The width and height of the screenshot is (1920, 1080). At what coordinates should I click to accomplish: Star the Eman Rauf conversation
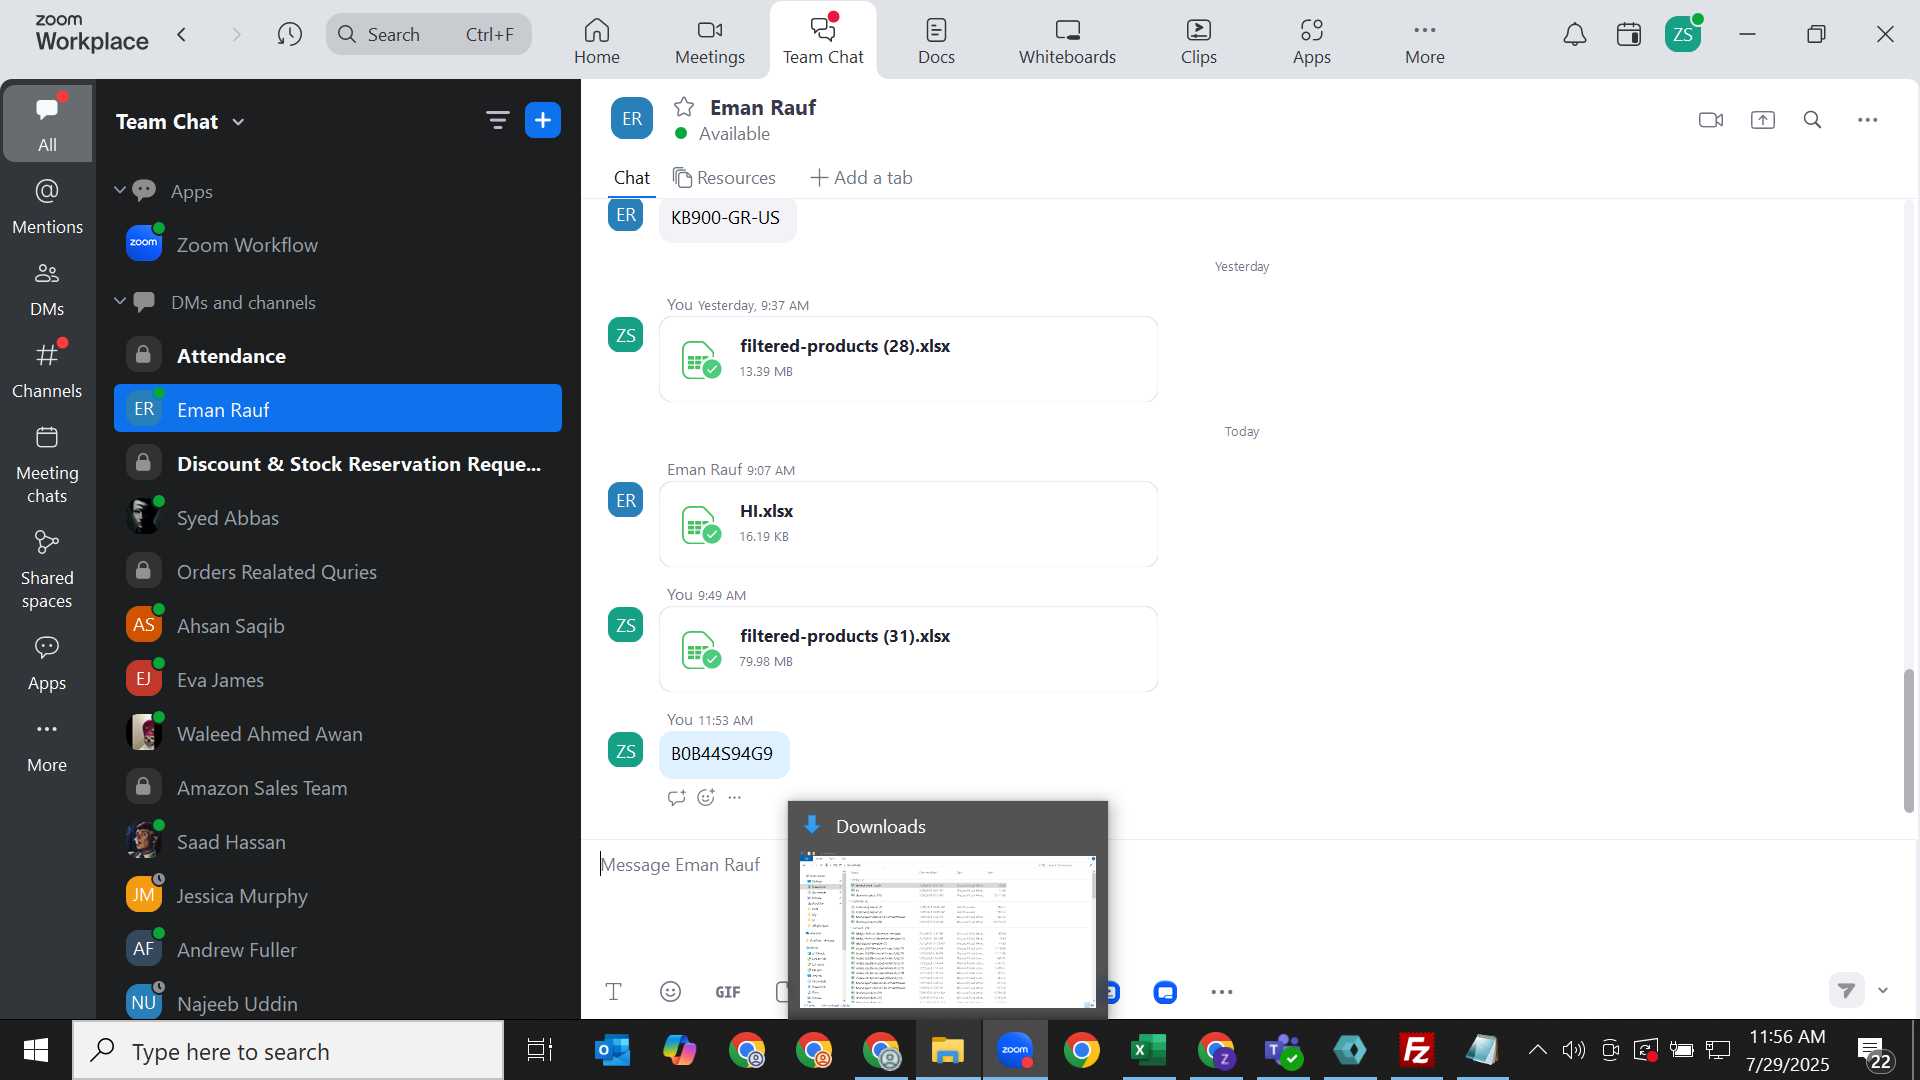[684, 107]
